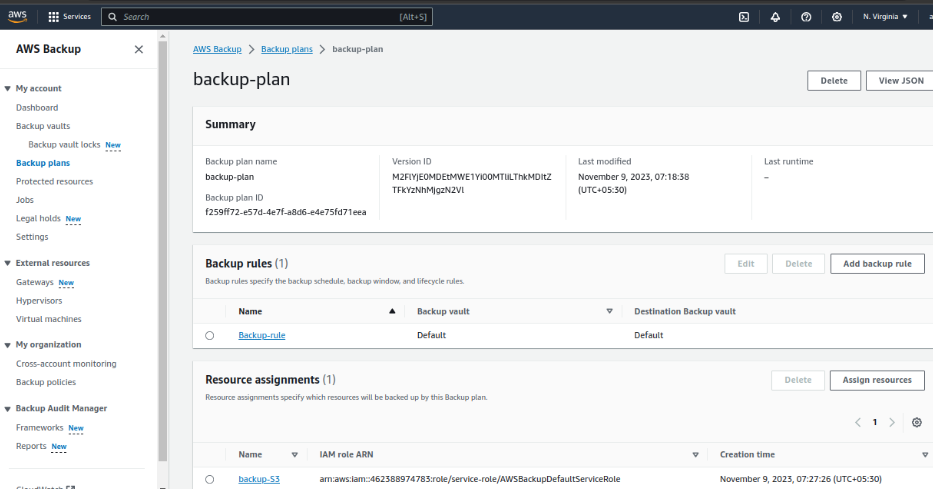Delete the backup-plan via top Delete button
The image size is (933, 489).
tap(834, 81)
